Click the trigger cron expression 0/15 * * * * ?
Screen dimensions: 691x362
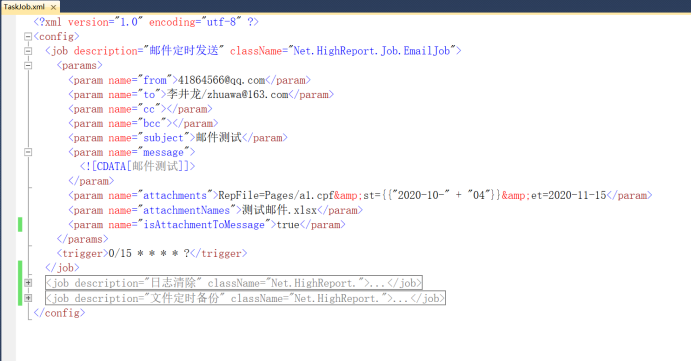149,254
